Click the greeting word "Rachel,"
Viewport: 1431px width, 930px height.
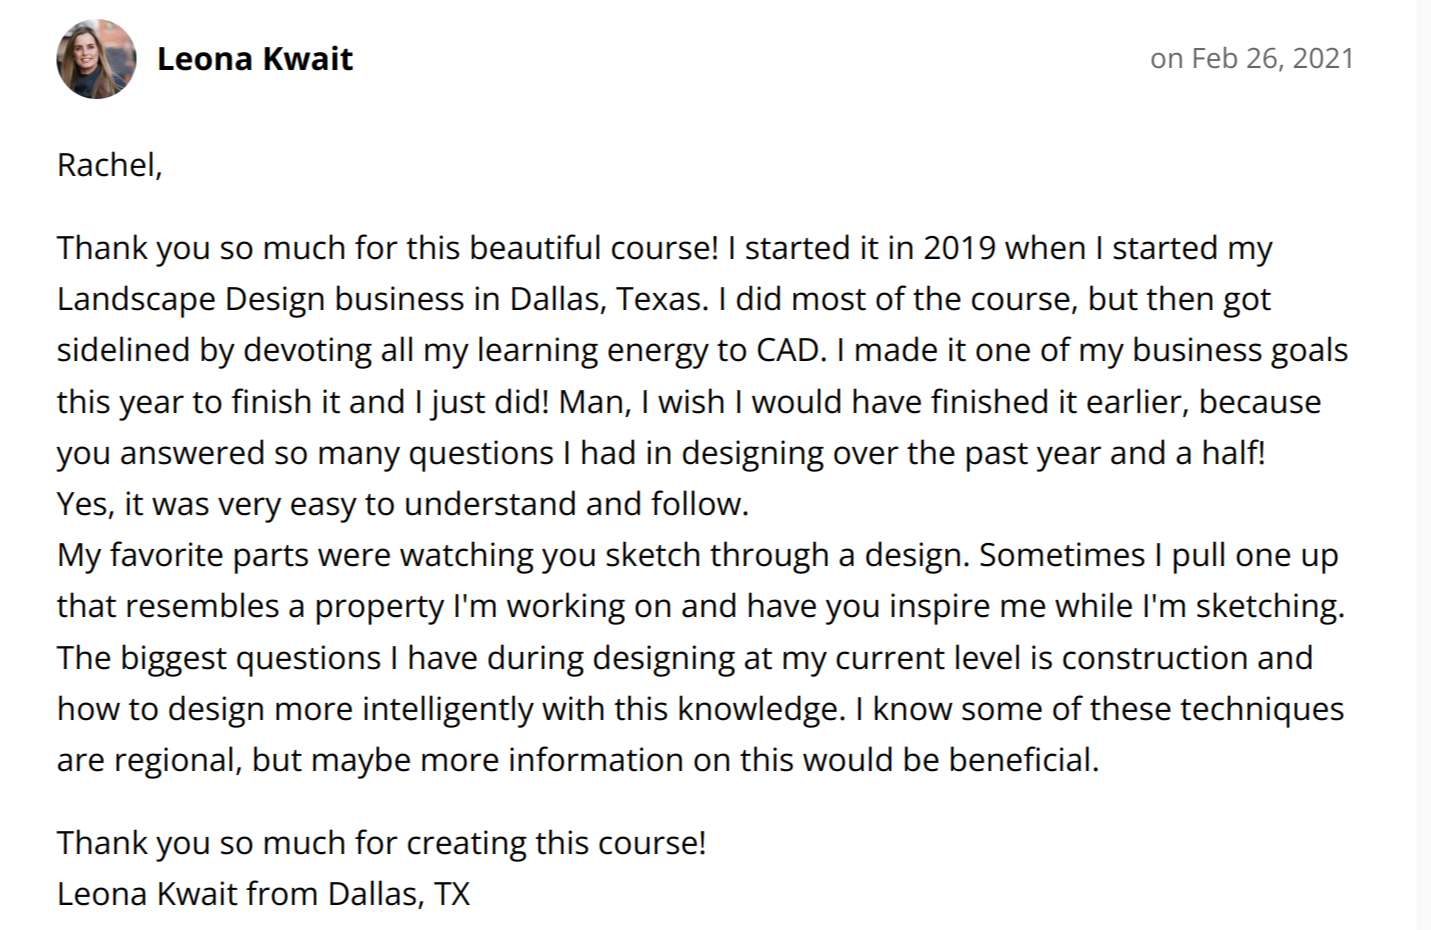click(109, 164)
